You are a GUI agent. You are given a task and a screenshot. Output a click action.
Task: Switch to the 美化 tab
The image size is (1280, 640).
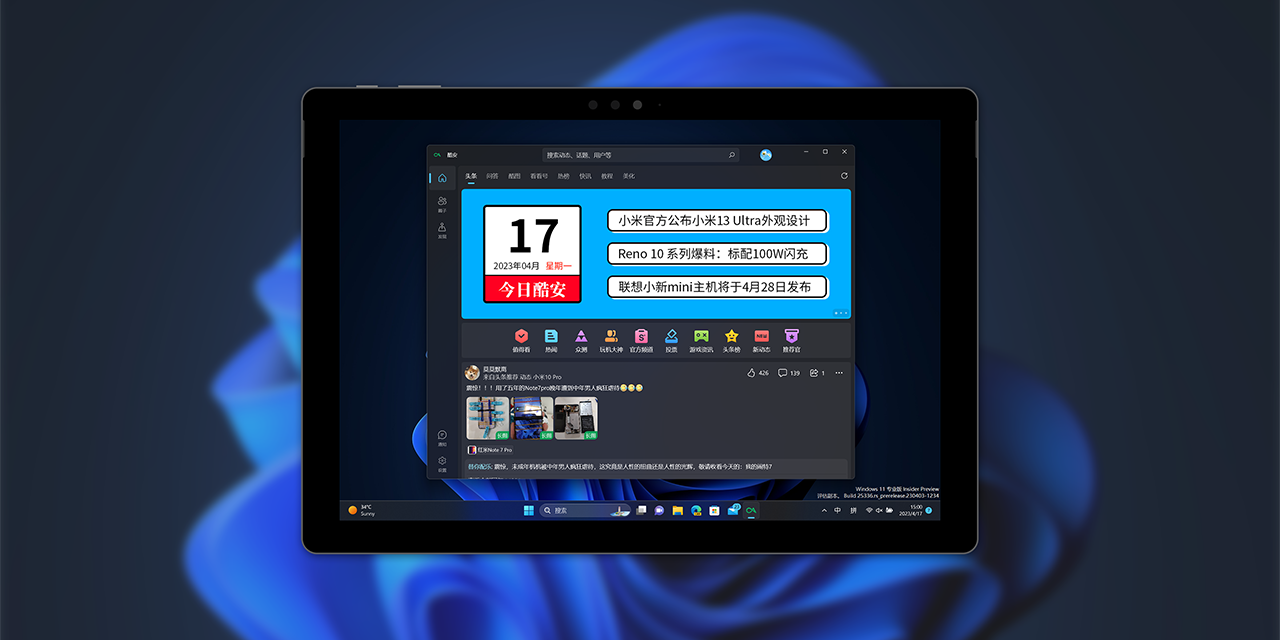point(629,176)
